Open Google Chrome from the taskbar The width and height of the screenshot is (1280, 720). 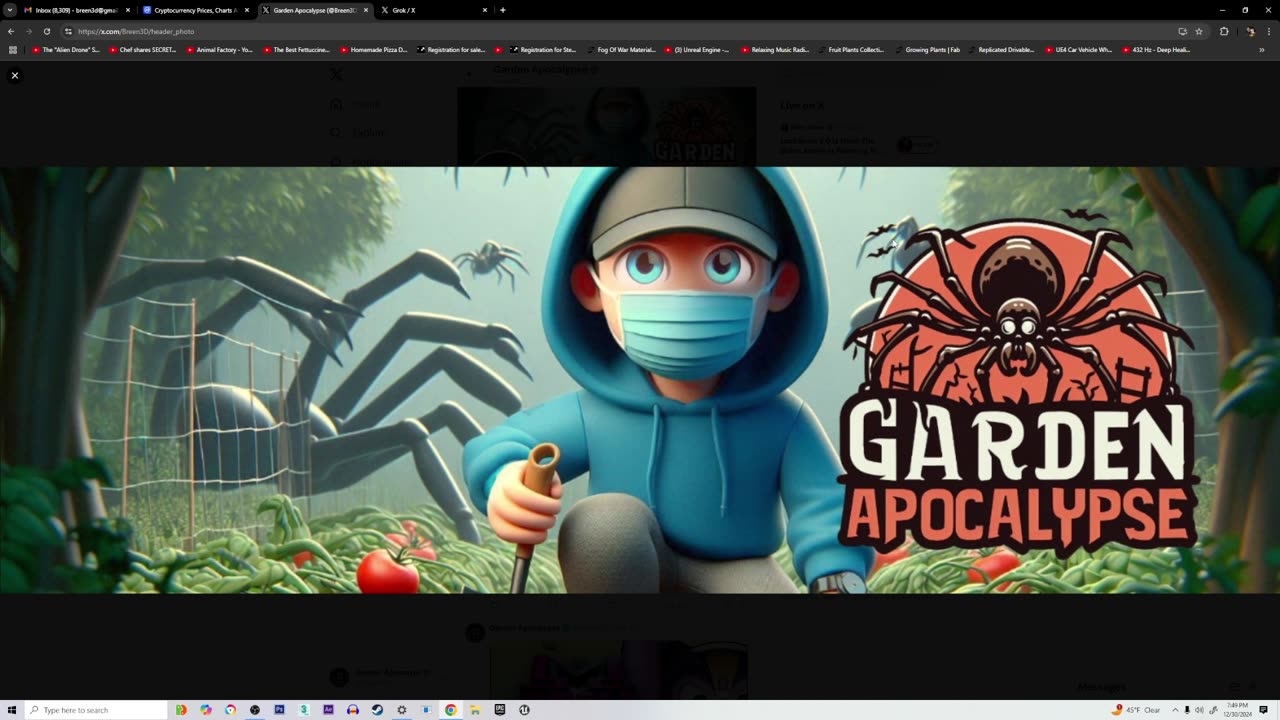point(451,710)
